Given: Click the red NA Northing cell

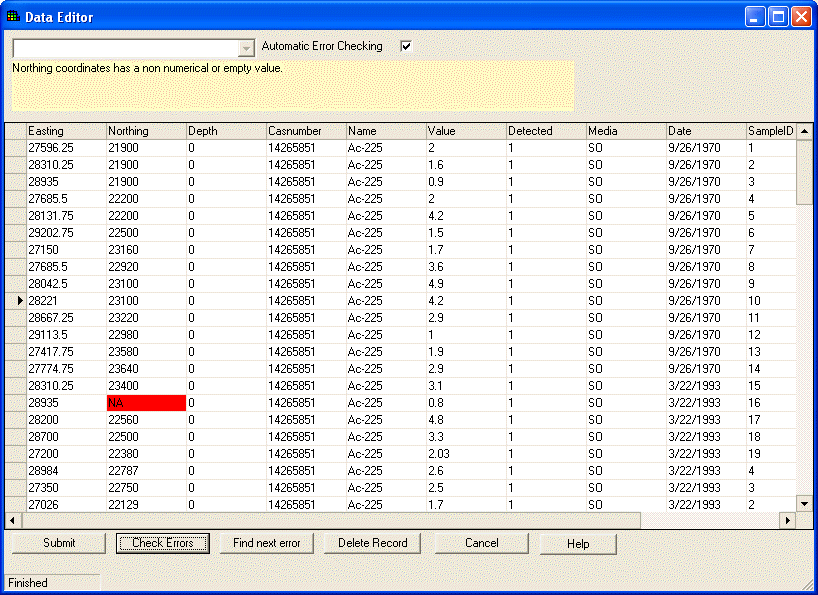Looking at the screenshot, I should point(147,403).
